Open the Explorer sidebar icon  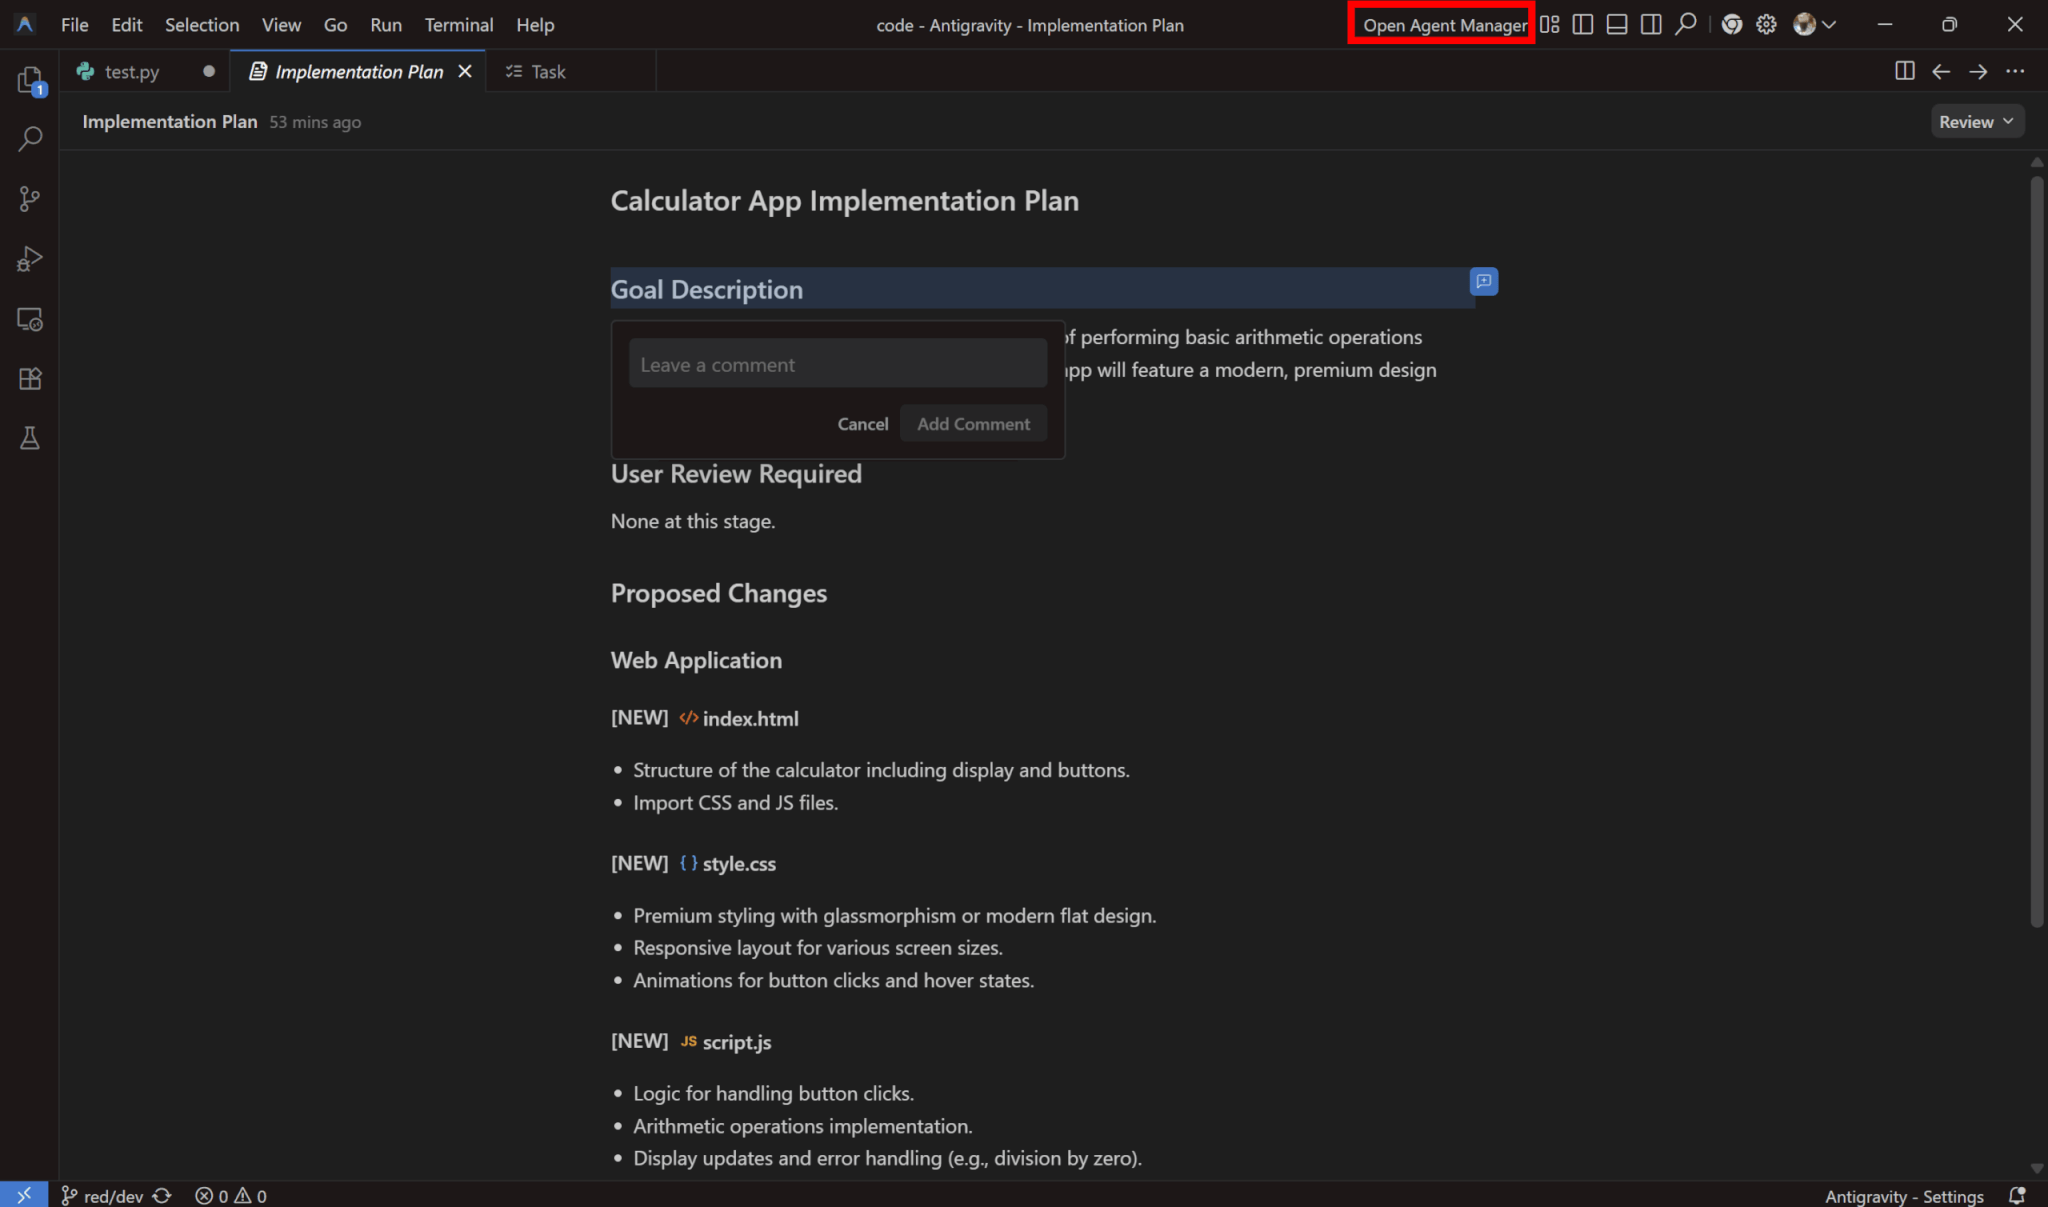(30, 80)
